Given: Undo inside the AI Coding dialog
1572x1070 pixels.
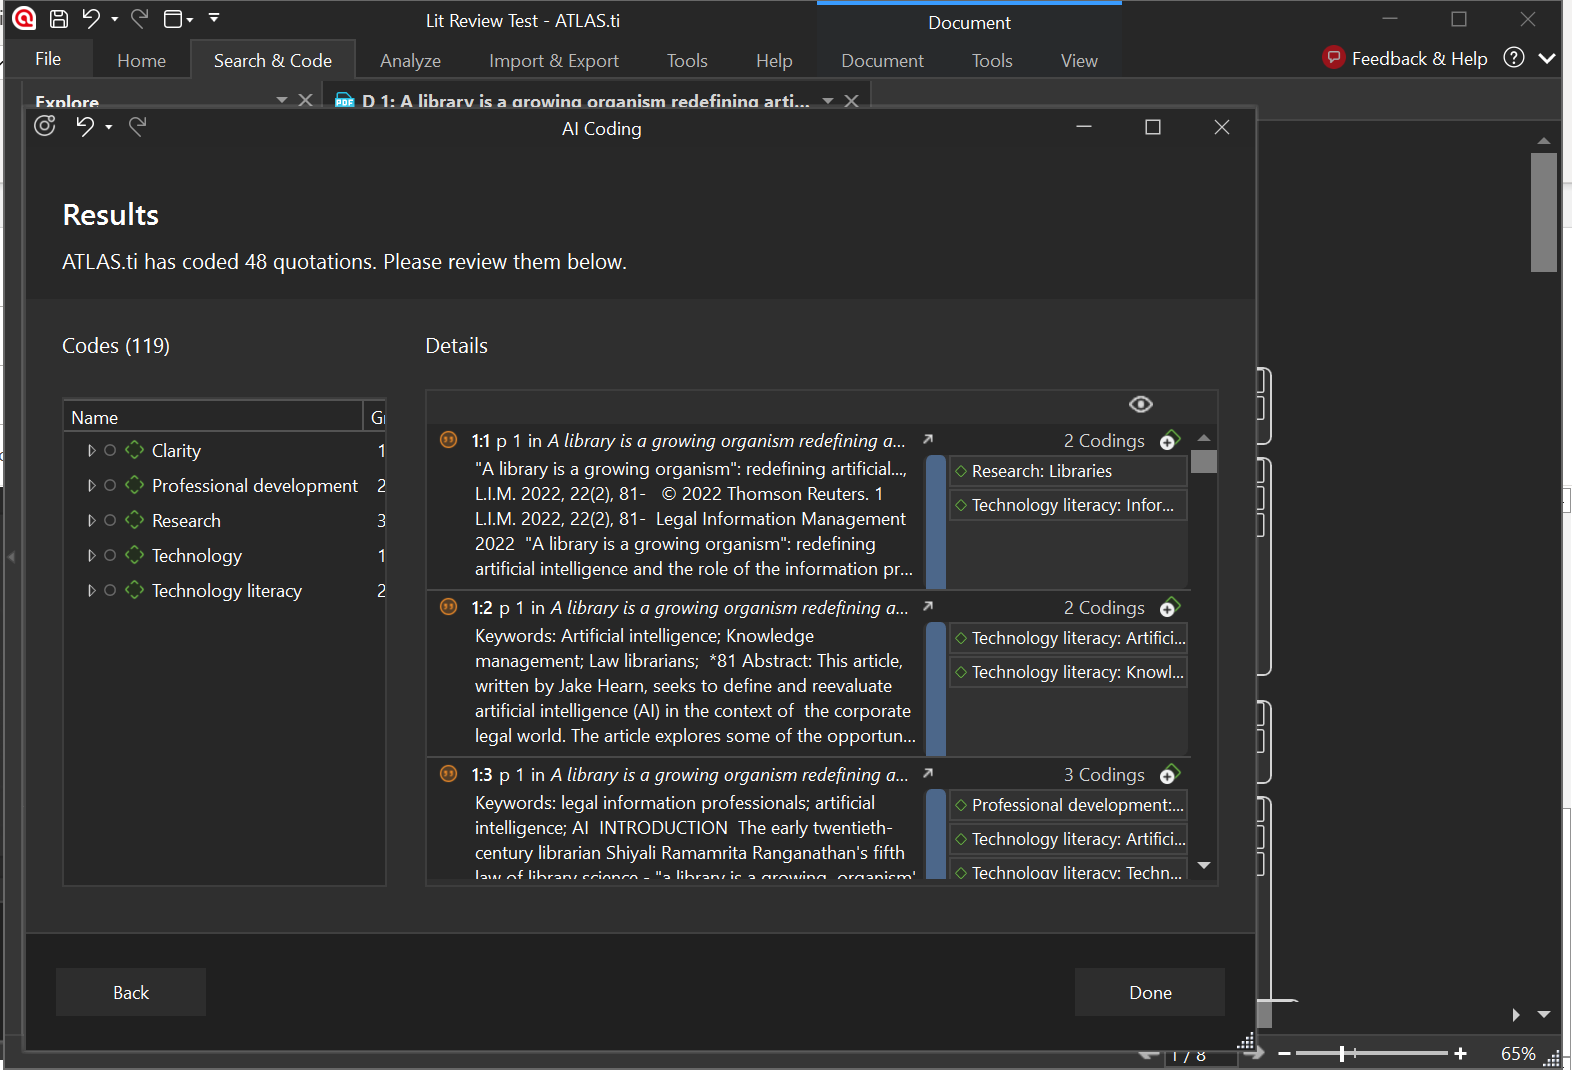Looking at the screenshot, I should pyautogui.click(x=85, y=126).
